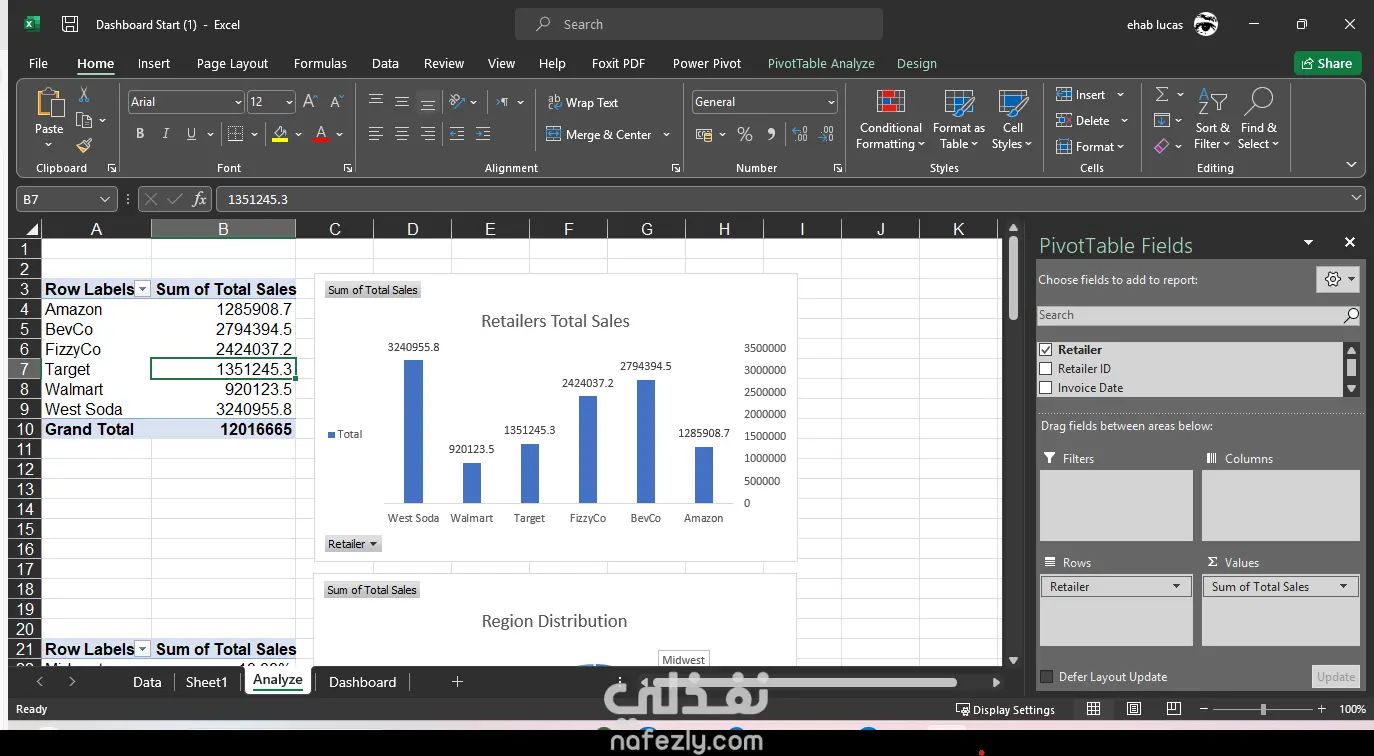Switch to the Dashboard sheet tab
The height and width of the screenshot is (756, 1374).
click(x=362, y=682)
